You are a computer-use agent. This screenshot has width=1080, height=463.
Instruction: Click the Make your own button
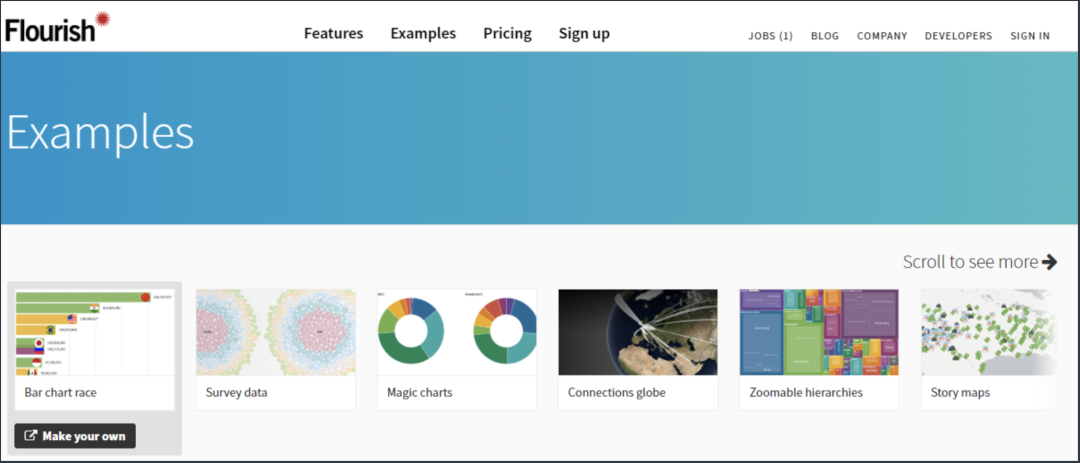click(75, 435)
